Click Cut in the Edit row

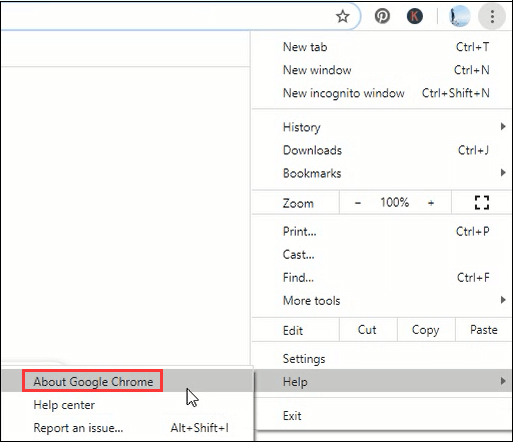coord(368,330)
